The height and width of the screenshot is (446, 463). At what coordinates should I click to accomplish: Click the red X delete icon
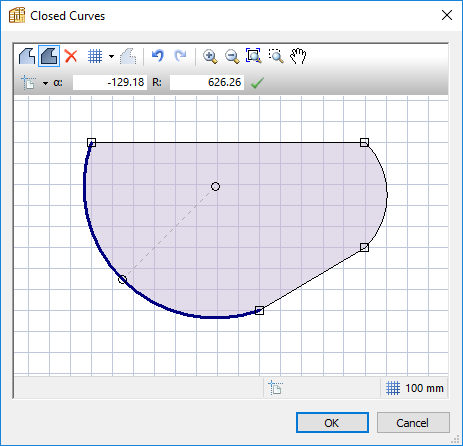(x=71, y=56)
